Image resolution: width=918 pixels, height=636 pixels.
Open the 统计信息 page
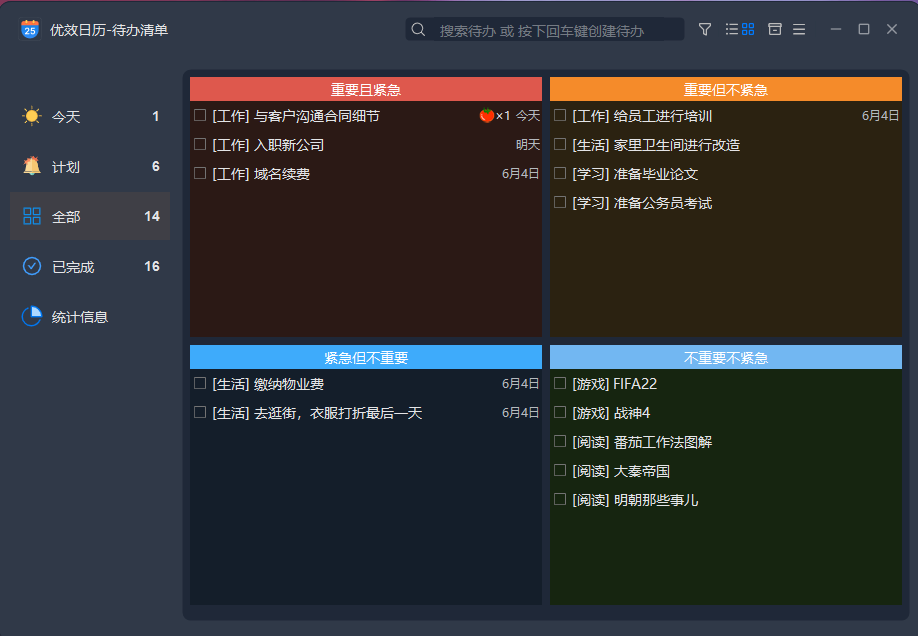coord(89,316)
